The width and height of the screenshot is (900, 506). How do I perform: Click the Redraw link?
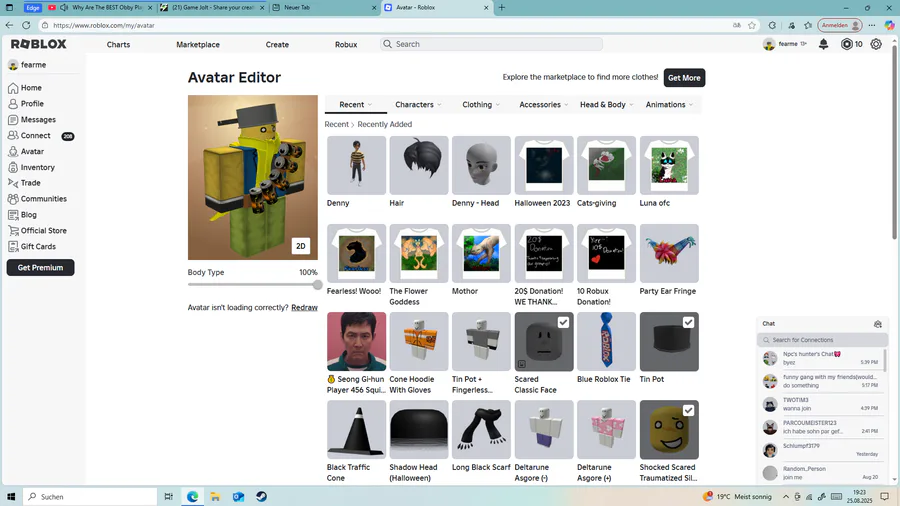click(304, 308)
